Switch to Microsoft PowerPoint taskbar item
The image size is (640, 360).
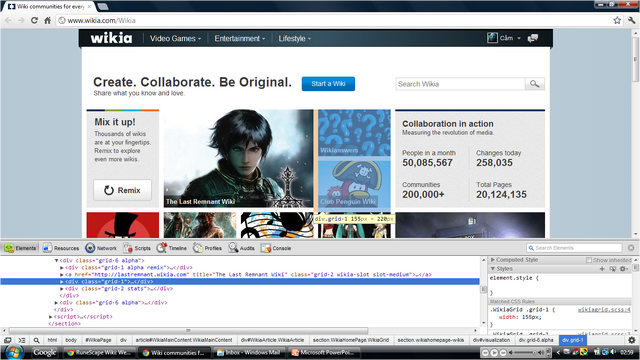click(x=323, y=353)
